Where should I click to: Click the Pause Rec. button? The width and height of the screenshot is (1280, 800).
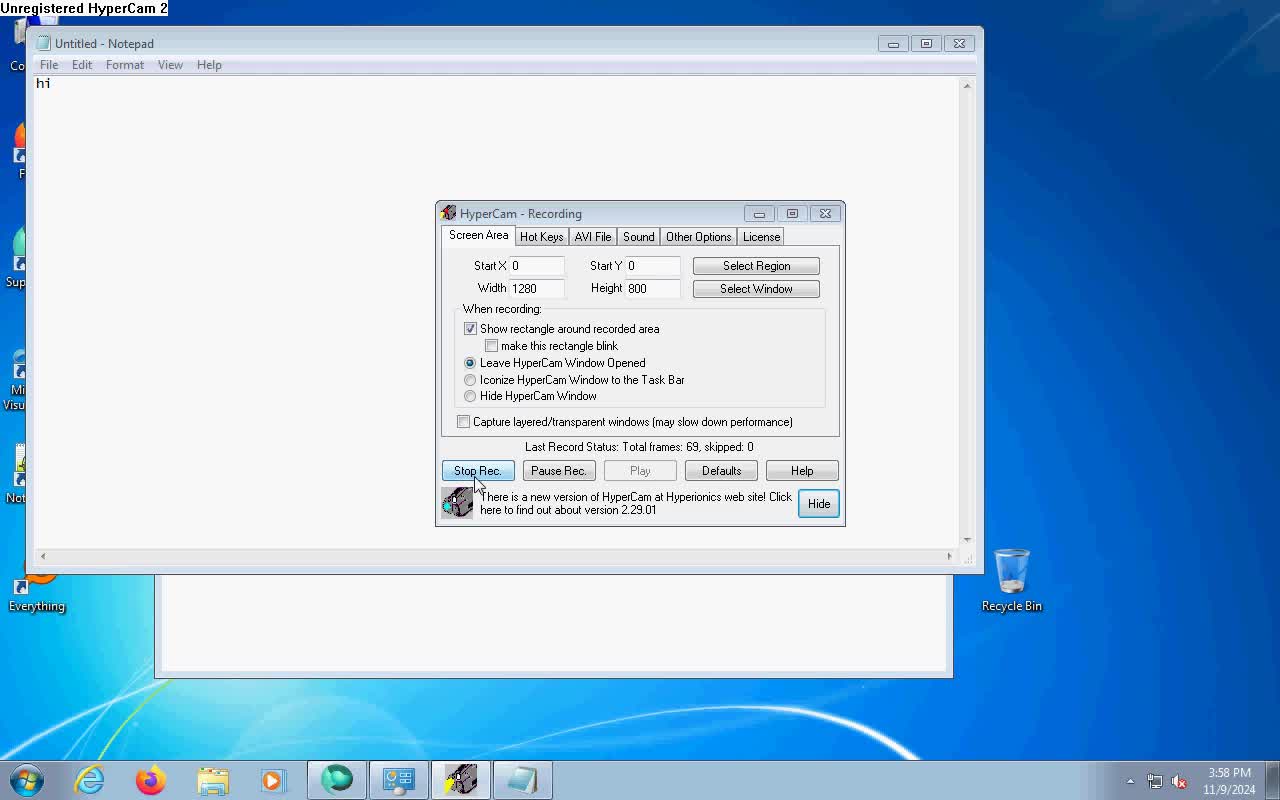coord(559,471)
